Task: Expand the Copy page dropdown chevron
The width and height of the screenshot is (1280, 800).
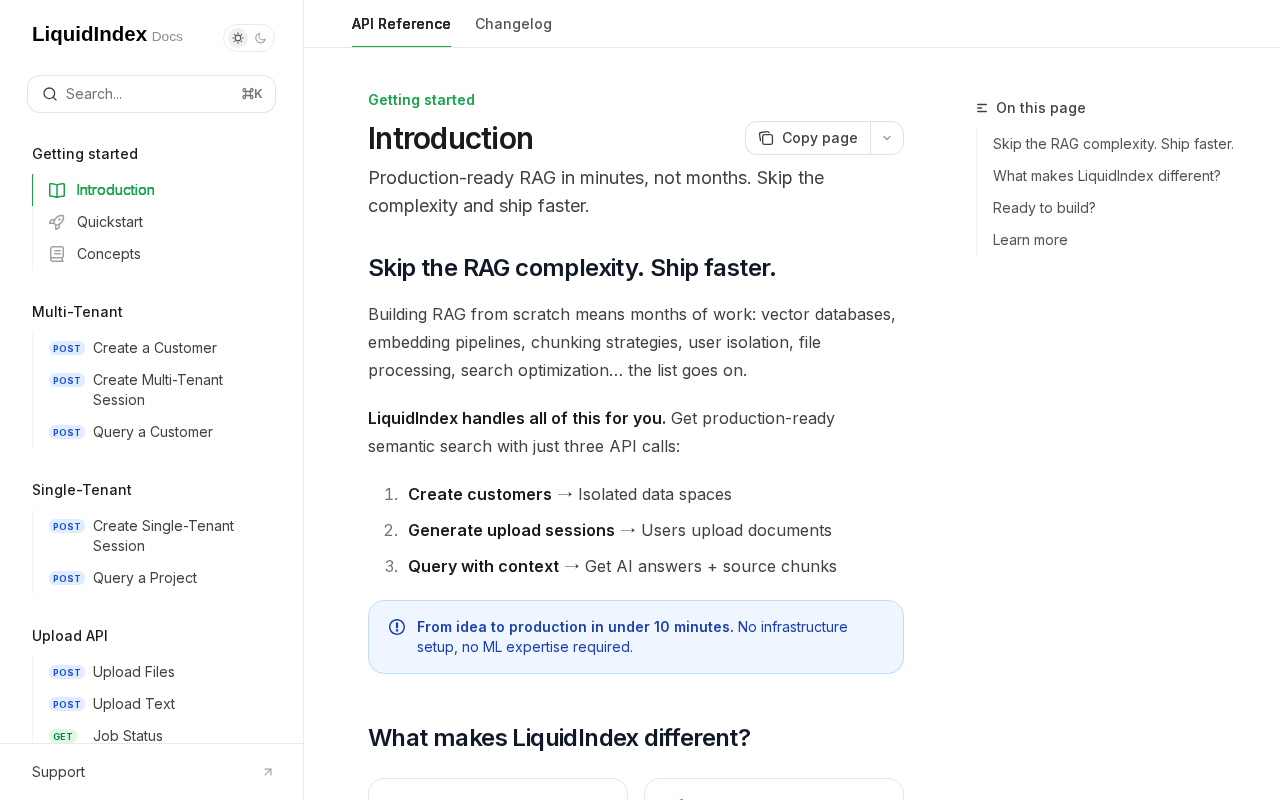Action: pyautogui.click(x=887, y=138)
